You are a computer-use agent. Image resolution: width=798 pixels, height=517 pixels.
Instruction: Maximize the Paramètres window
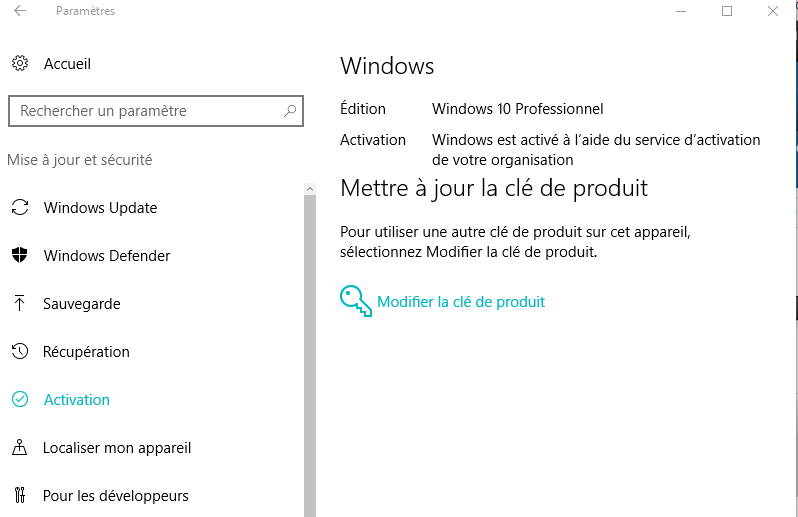tap(727, 11)
